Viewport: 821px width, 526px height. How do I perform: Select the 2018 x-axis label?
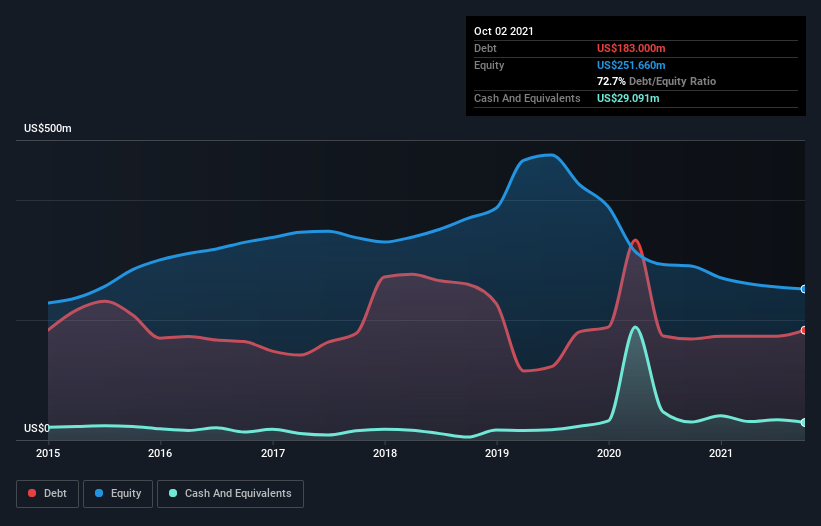tap(385, 453)
